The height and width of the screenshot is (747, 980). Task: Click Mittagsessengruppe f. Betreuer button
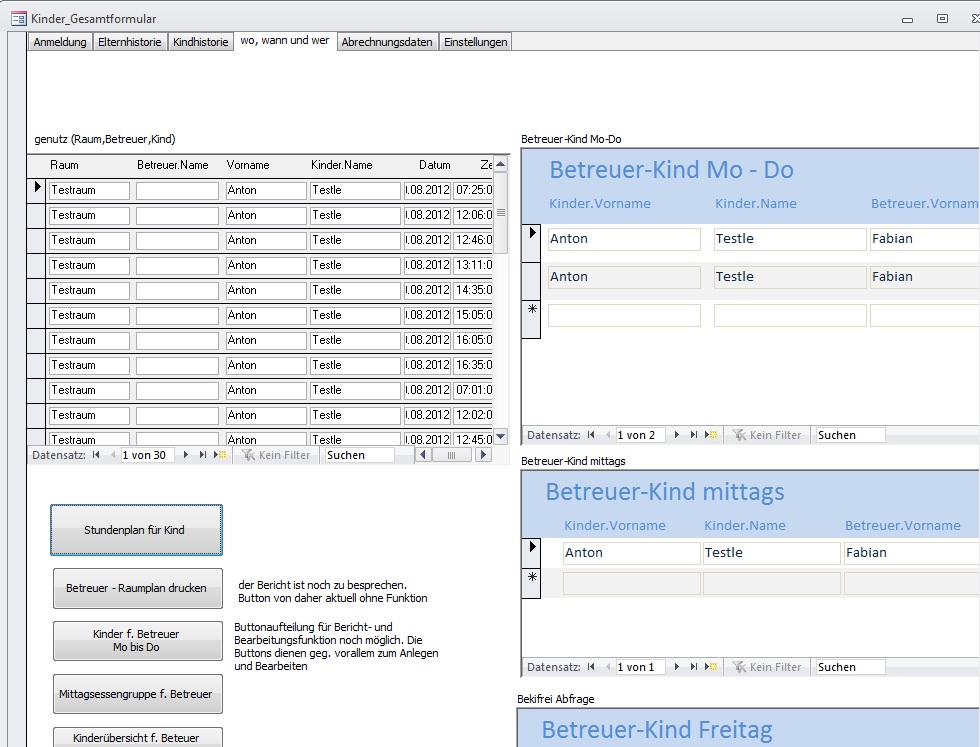[x=137, y=693]
